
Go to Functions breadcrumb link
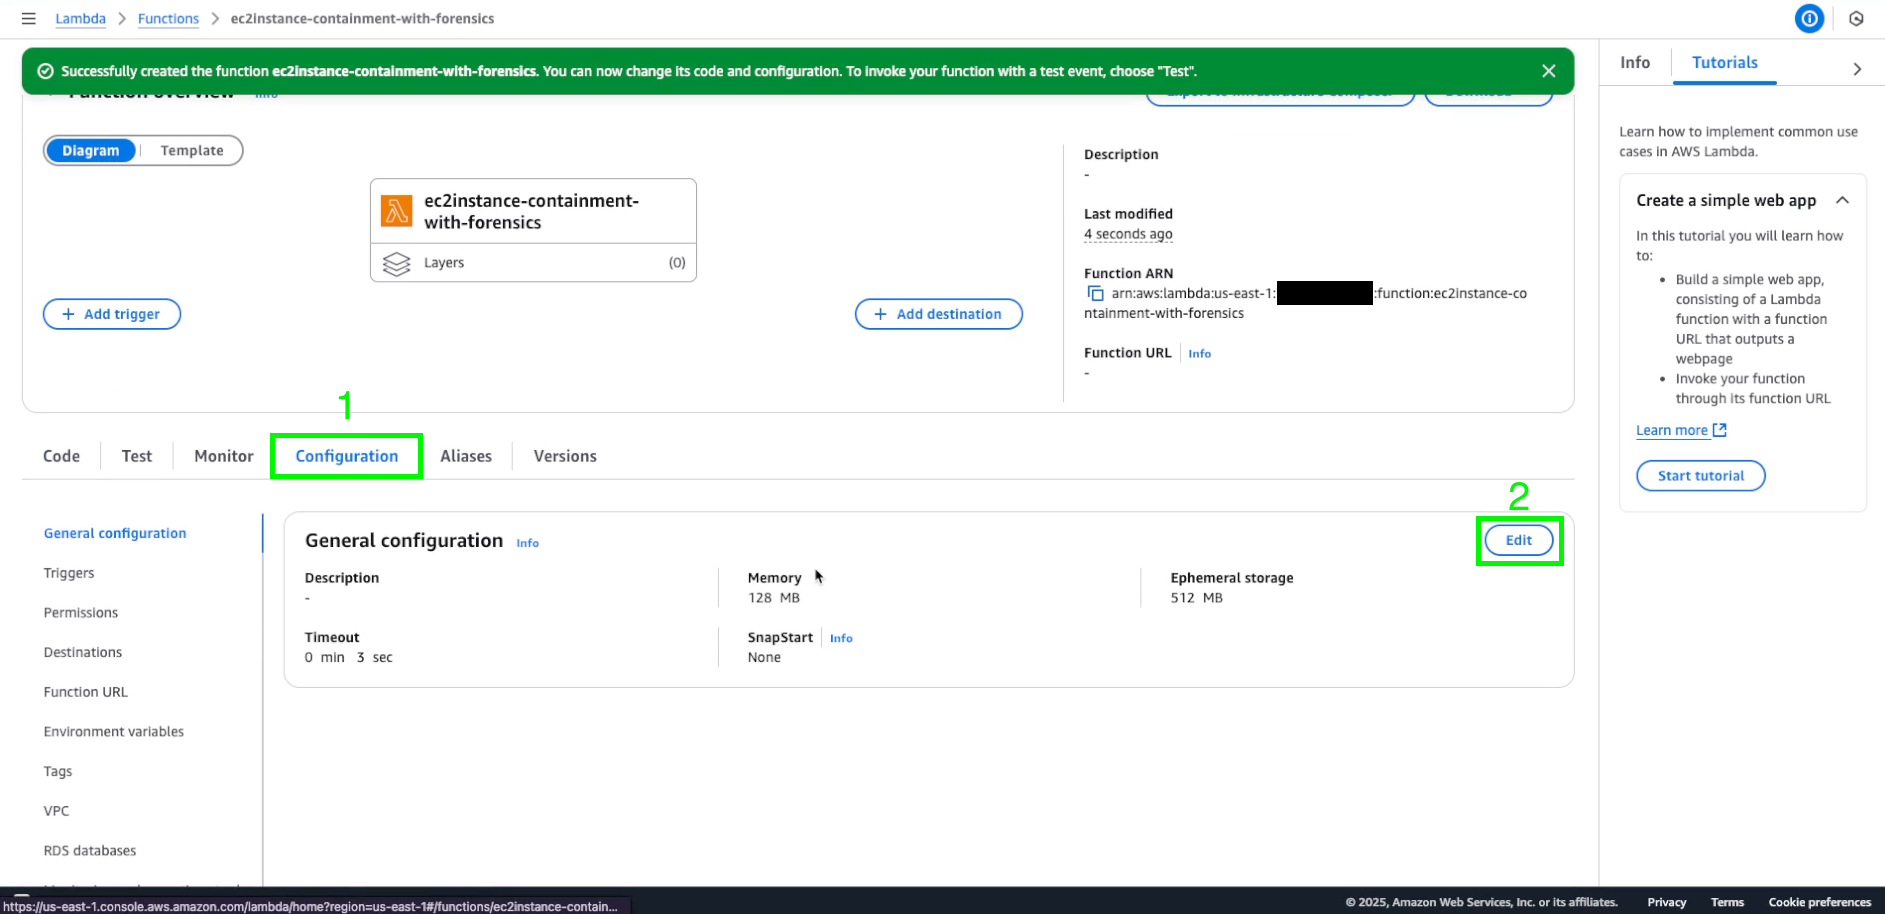point(168,18)
